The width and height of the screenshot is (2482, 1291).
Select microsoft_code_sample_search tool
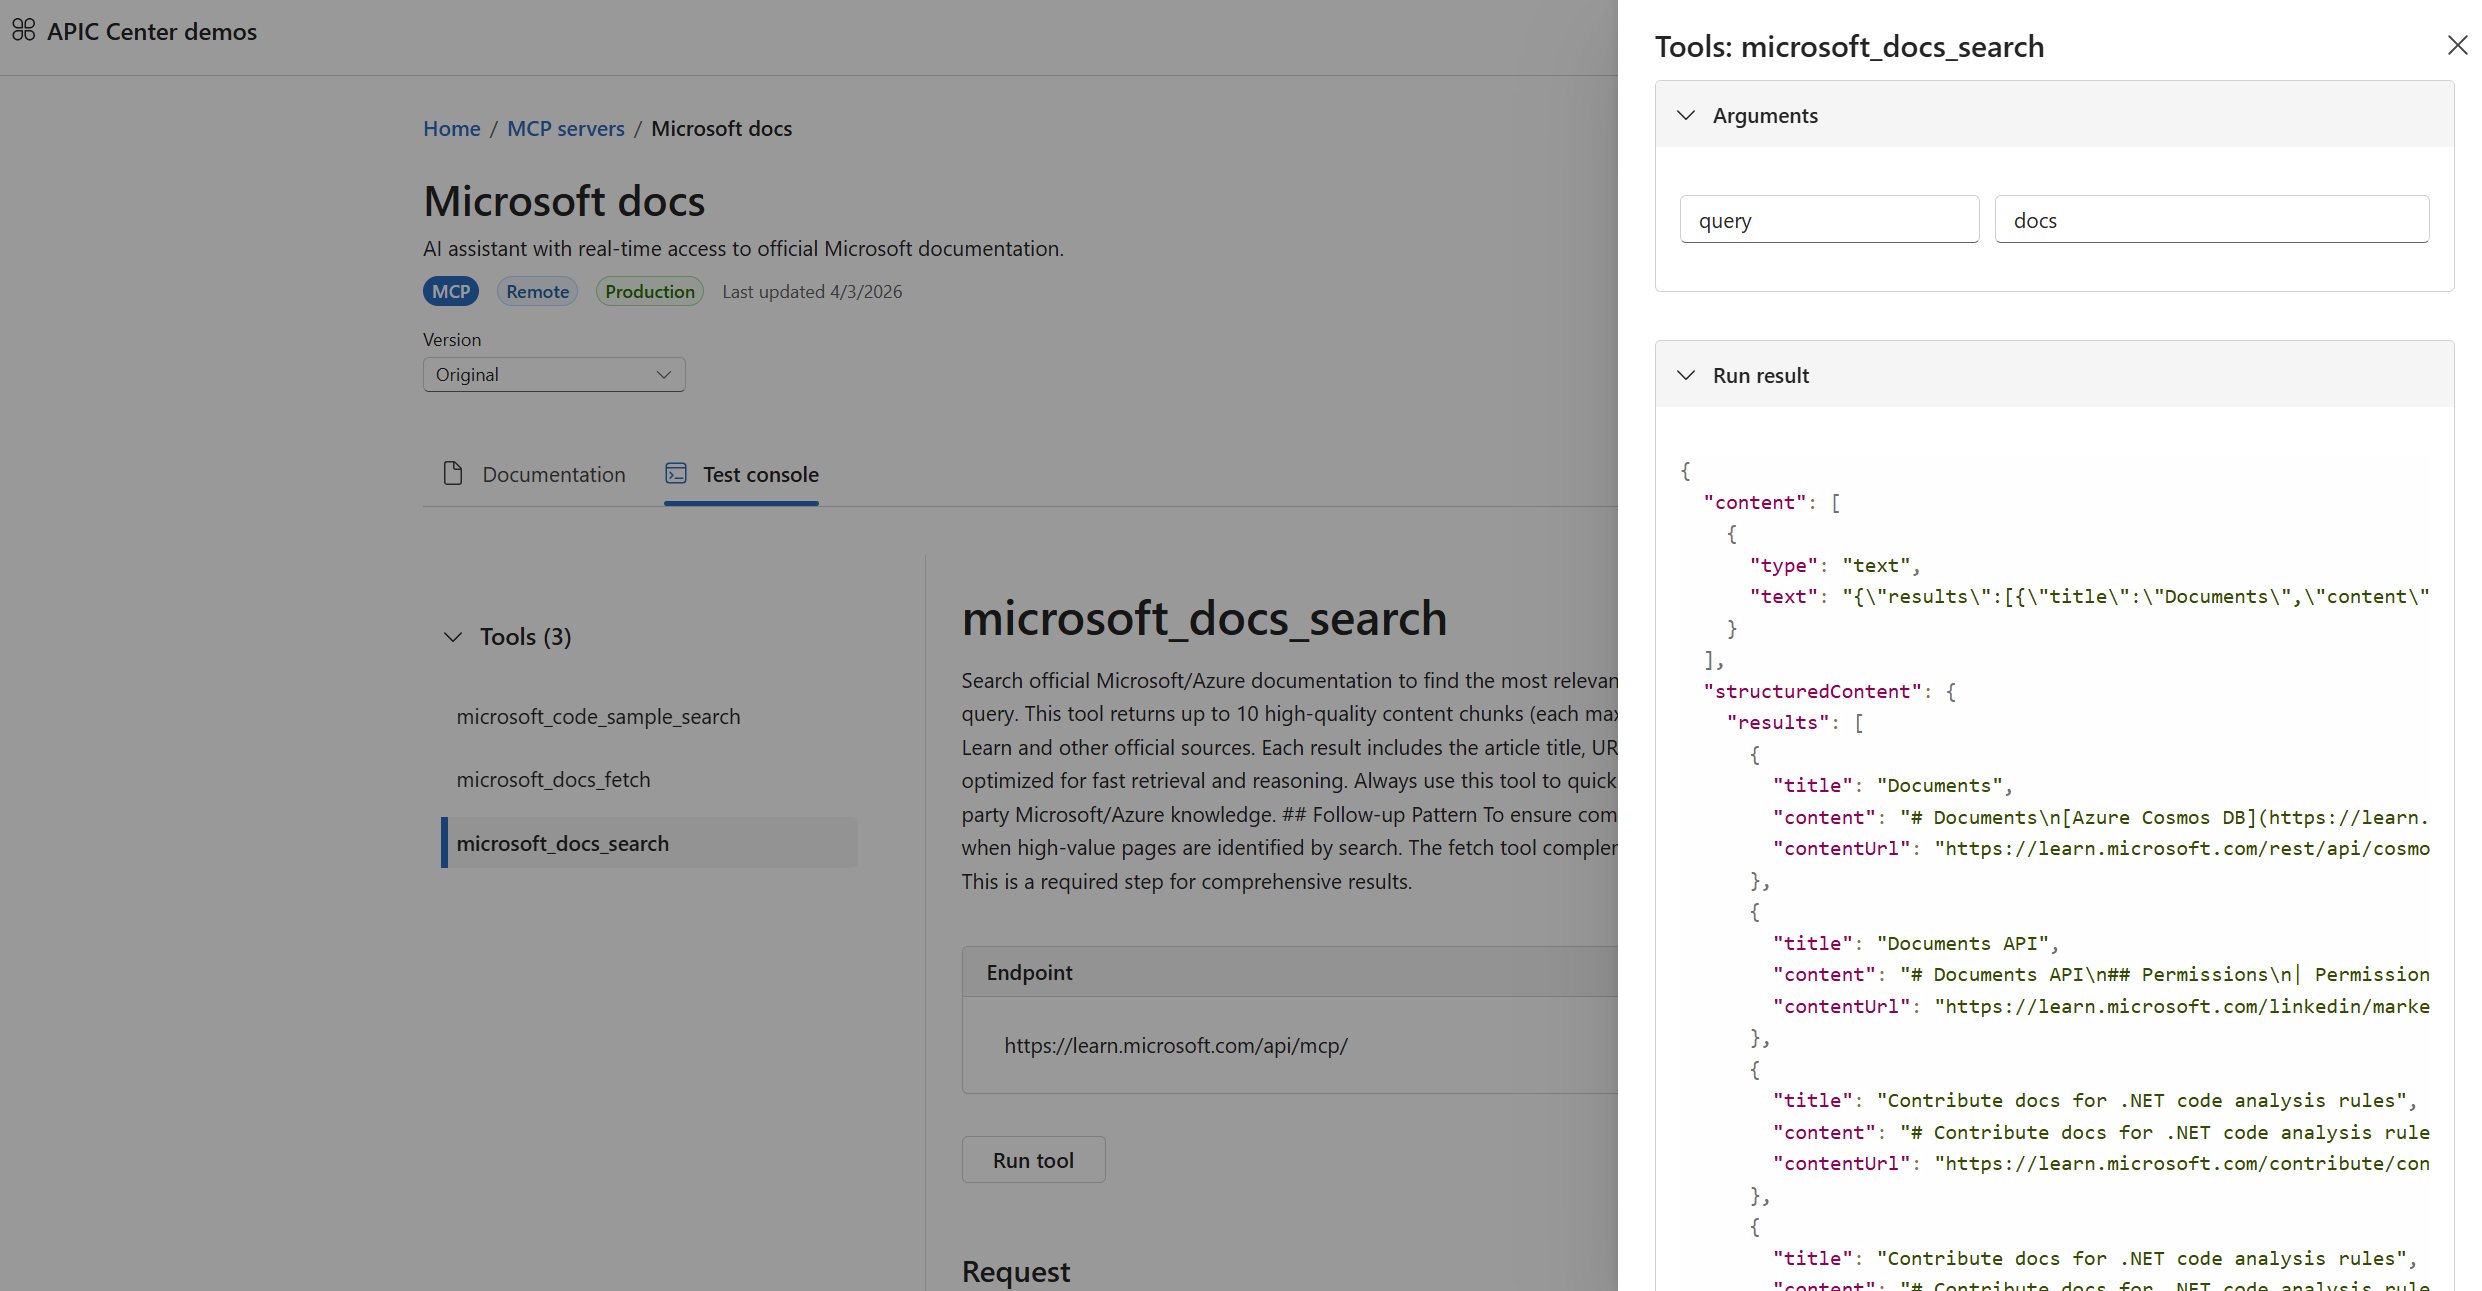click(598, 717)
